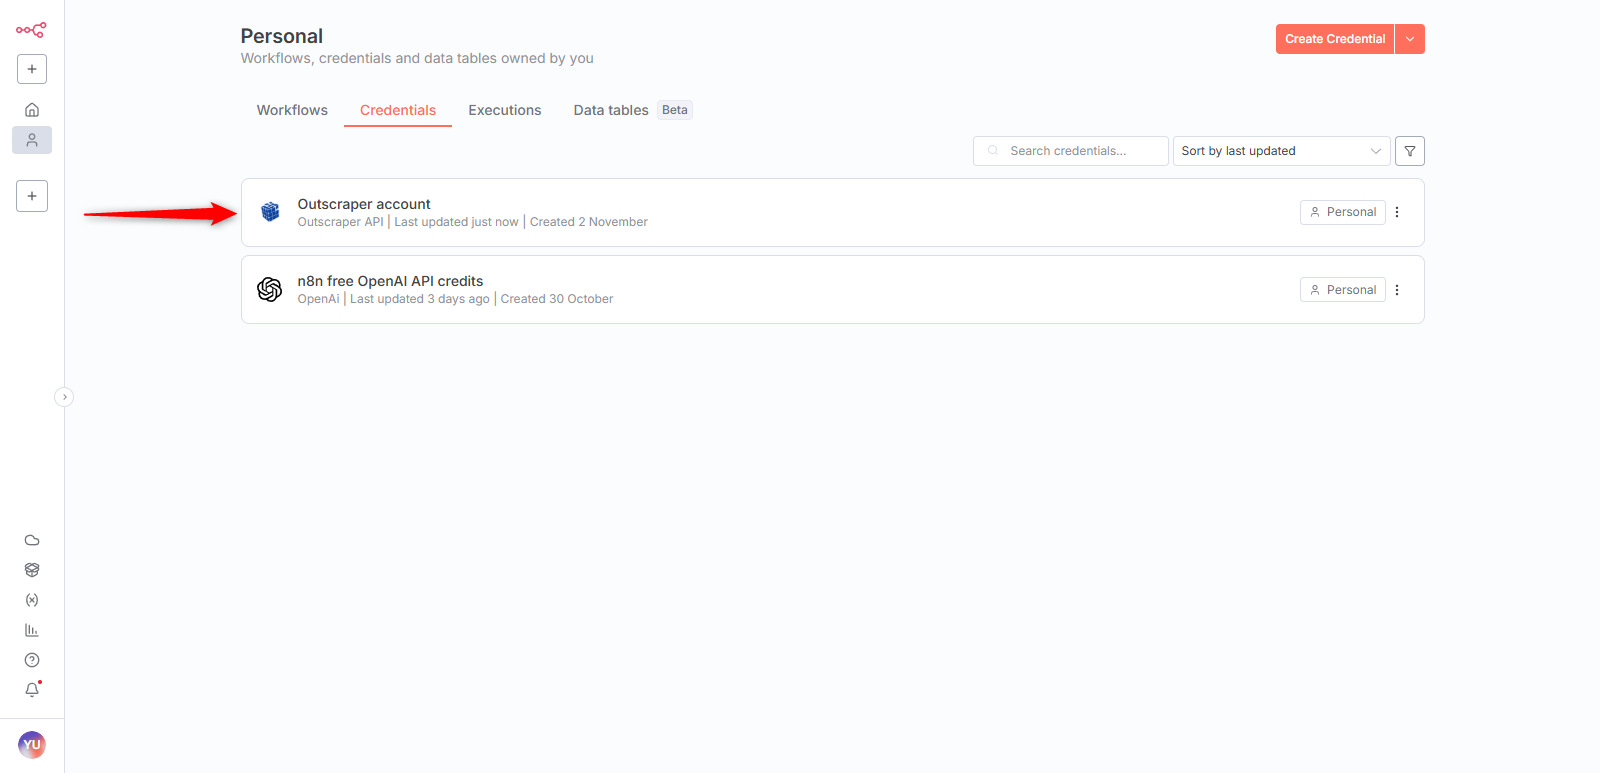The height and width of the screenshot is (773, 1600).
Task: Open the Insights bar chart icon
Action: [x=32, y=630]
